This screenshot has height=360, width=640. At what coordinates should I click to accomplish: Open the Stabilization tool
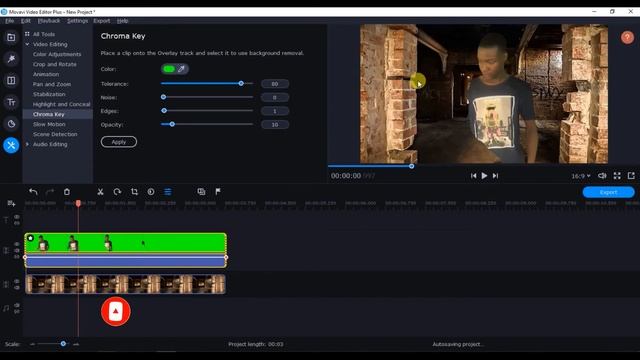49,94
